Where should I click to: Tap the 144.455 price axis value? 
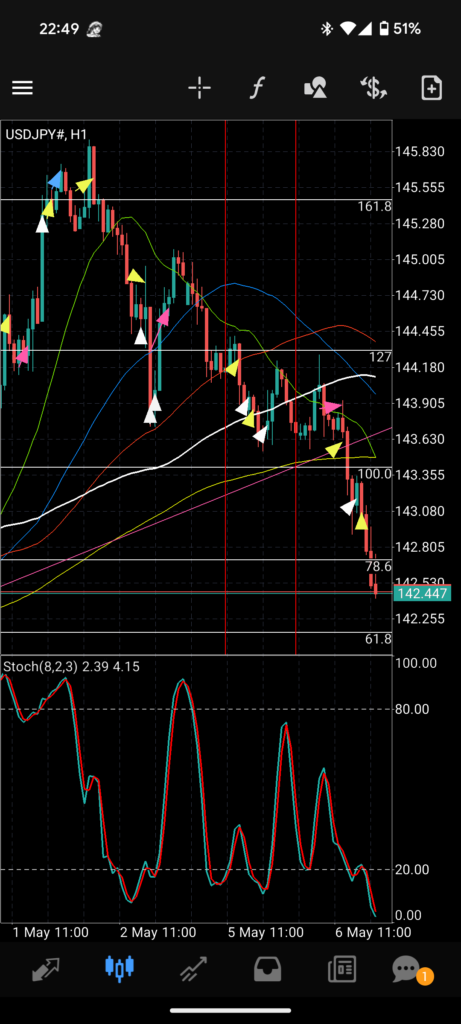click(x=420, y=331)
